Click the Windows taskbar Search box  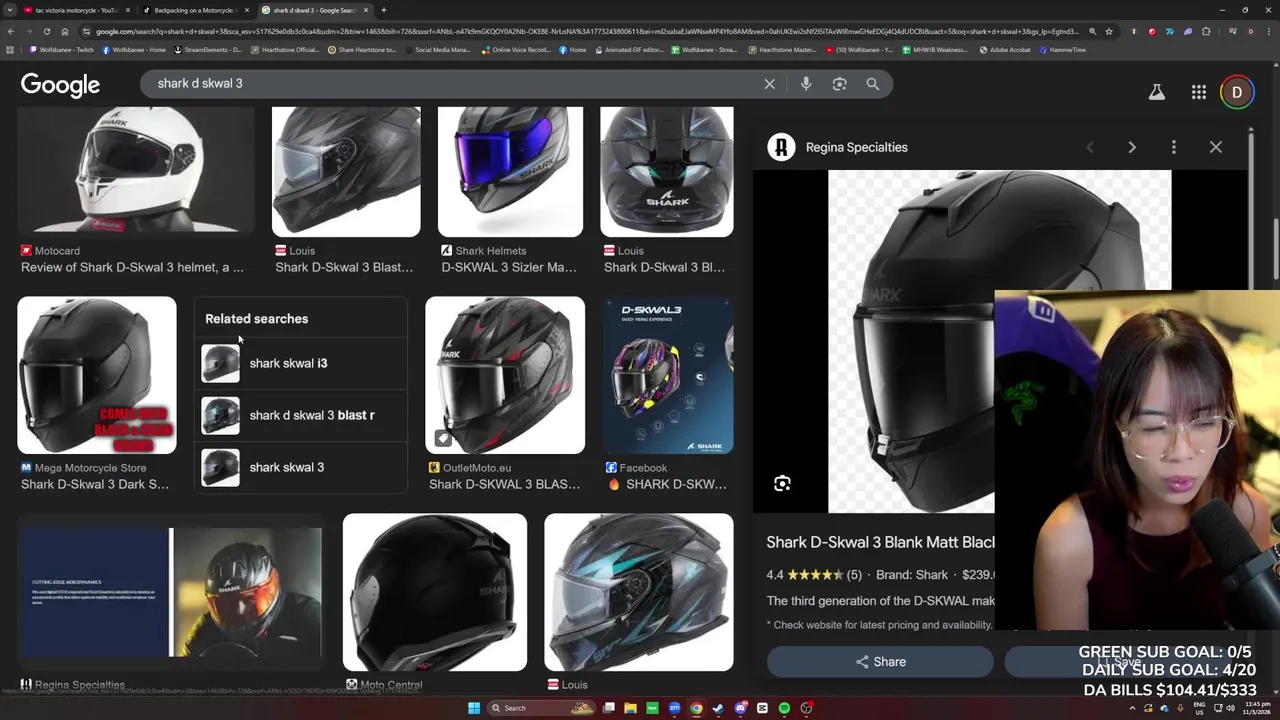tap(541, 708)
